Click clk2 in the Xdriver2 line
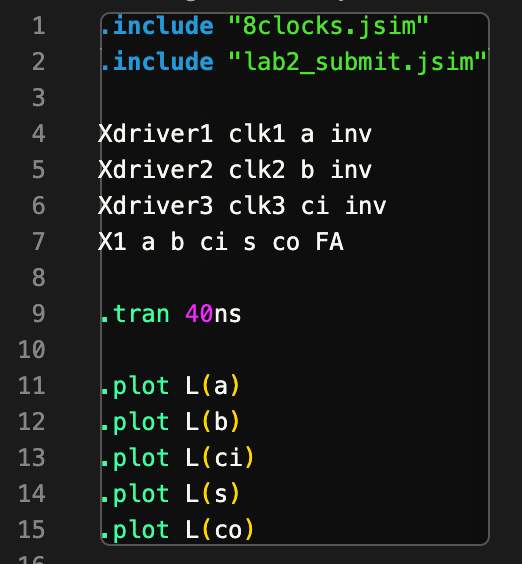 coord(257,169)
